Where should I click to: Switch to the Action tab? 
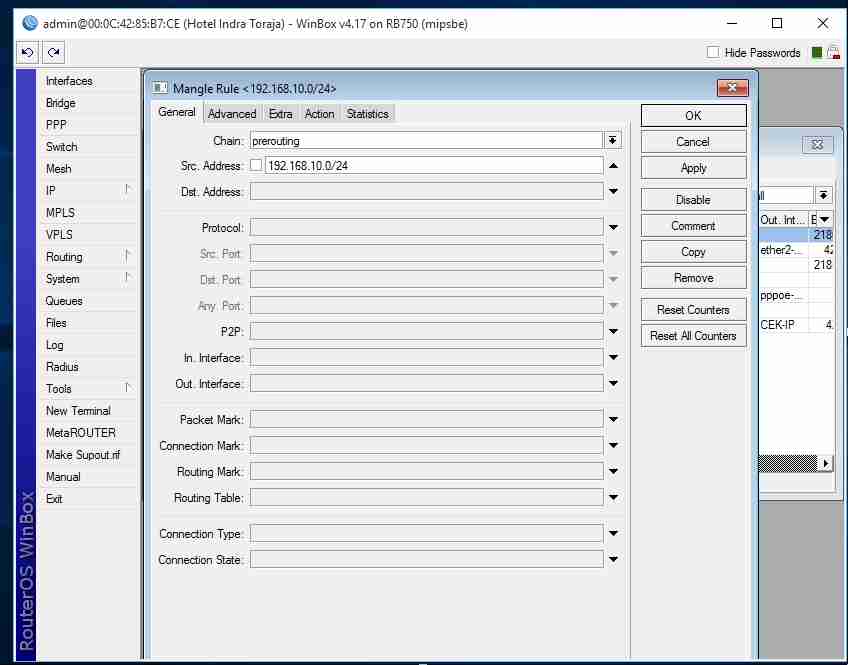(319, 114)
